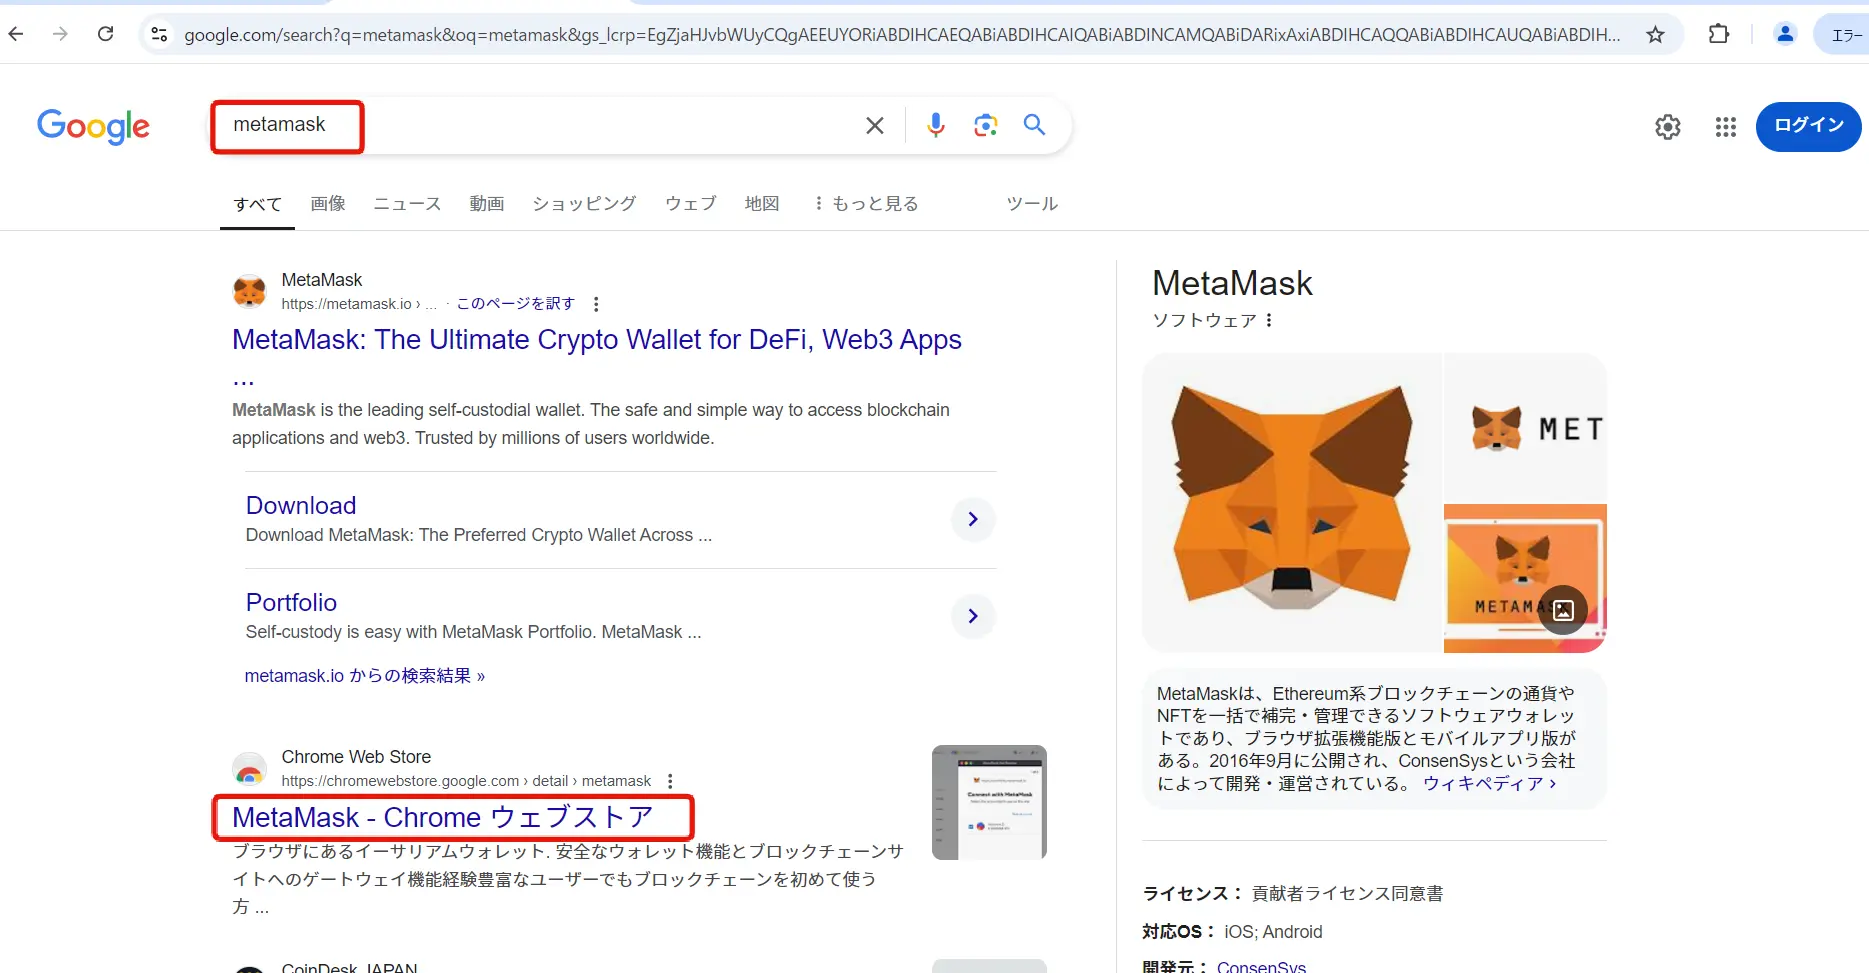Click the browser back arrow
This screenshot has height=973, width=1869.
[16, 34]
